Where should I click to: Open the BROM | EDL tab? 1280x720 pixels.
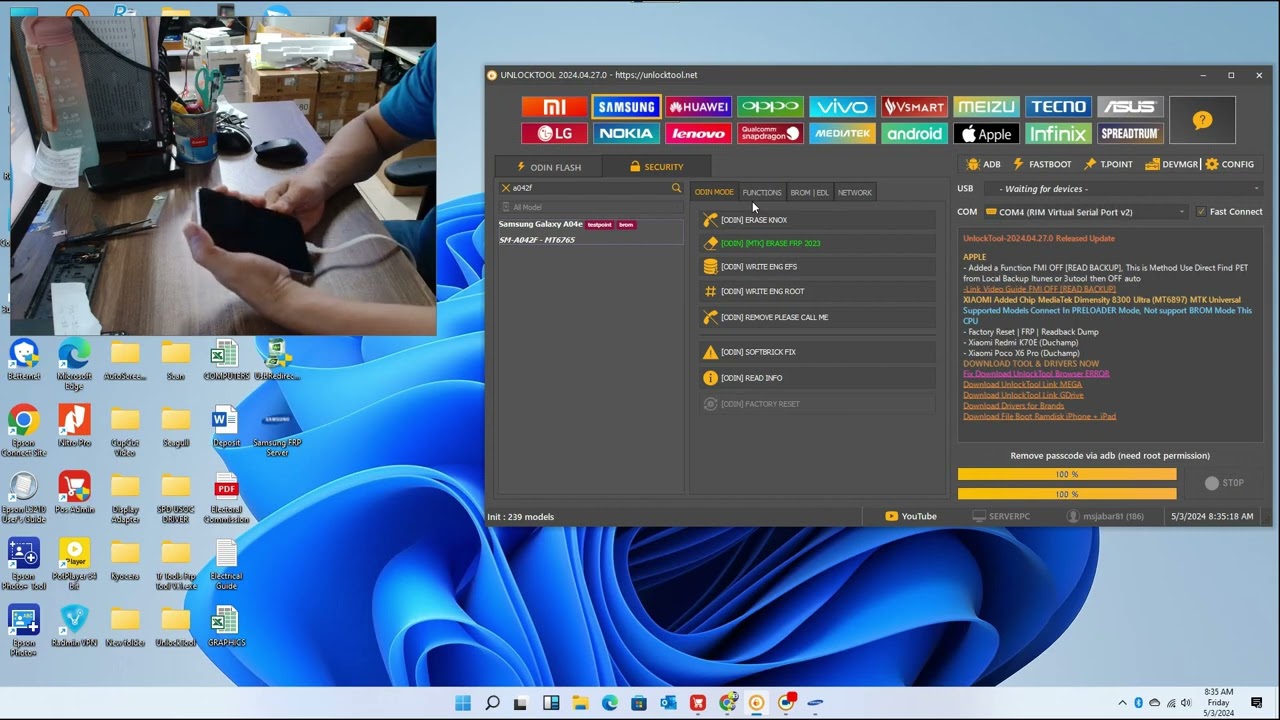(x=810, y=192)
